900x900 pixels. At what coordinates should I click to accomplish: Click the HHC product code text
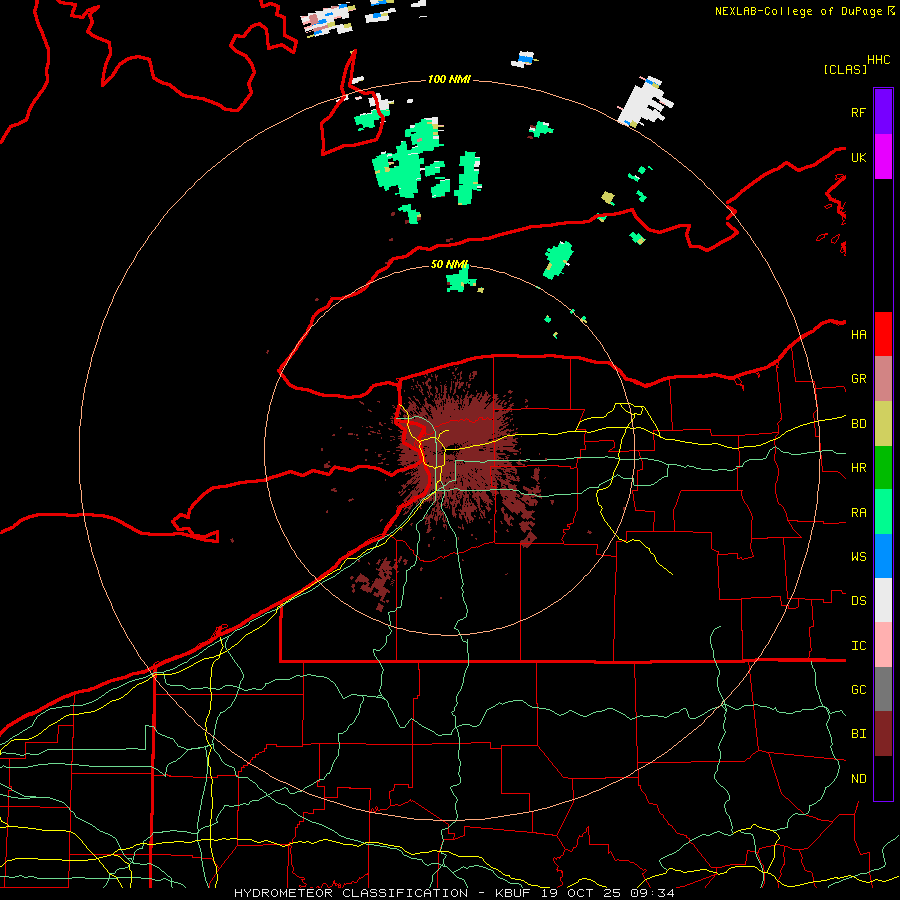pos(879,60)
